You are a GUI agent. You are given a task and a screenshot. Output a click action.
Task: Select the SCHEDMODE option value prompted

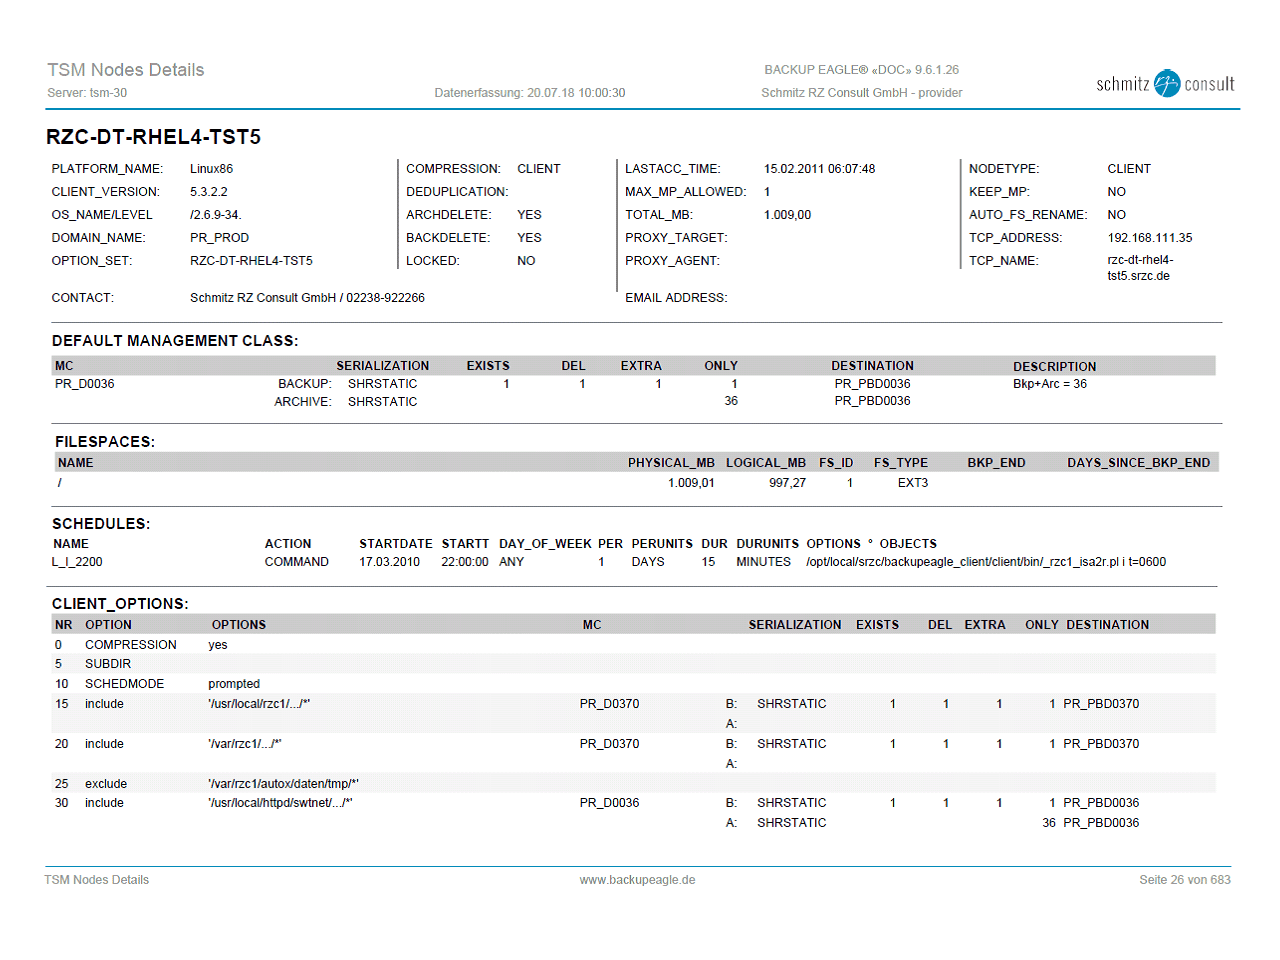coord(234,684)
